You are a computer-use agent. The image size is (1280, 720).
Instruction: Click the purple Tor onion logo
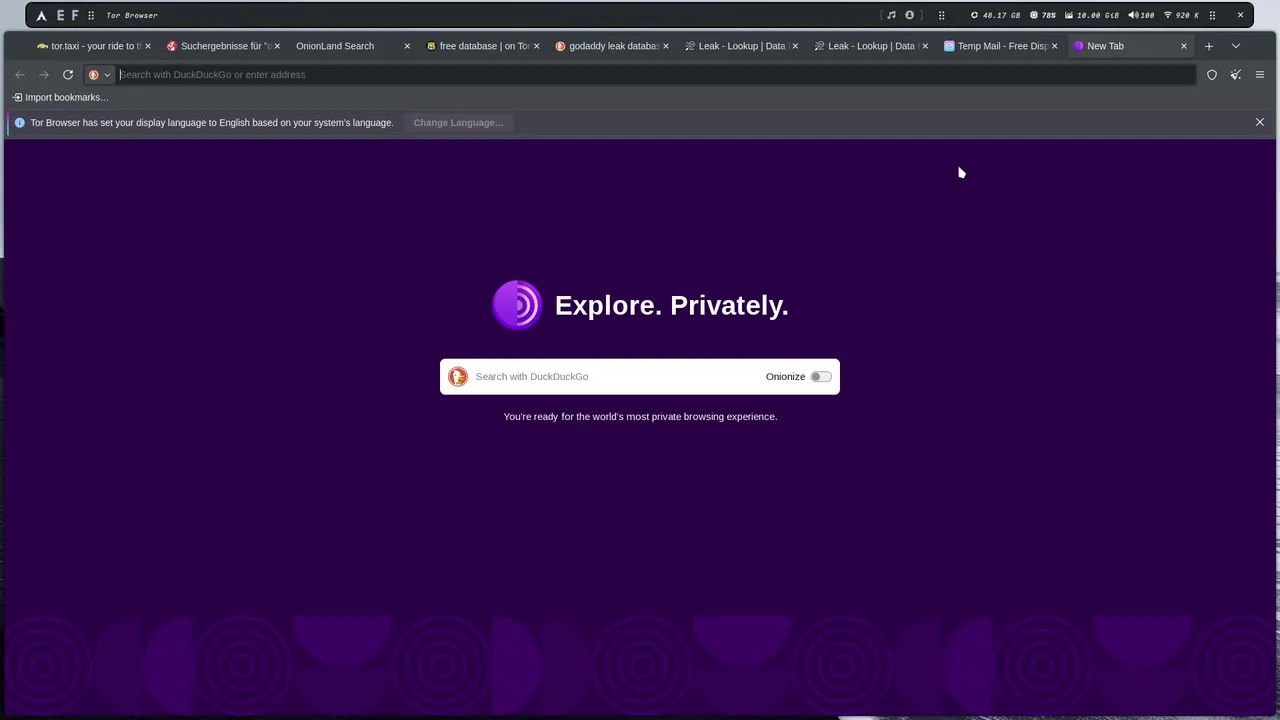click(x=517, y=305)
